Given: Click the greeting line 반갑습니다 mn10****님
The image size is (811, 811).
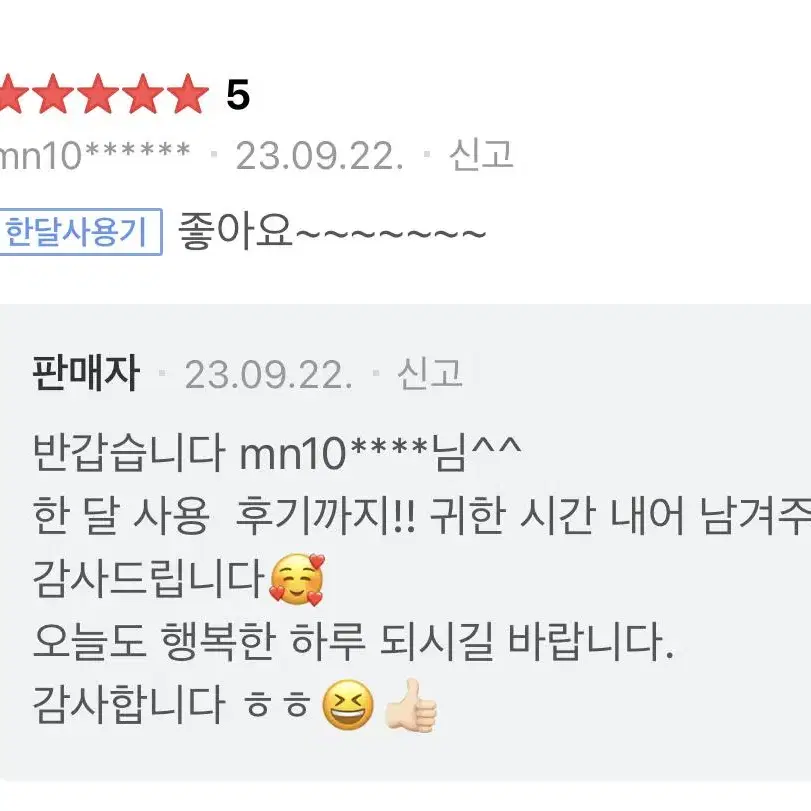Looking at the screenshot, I should [277, 453].
